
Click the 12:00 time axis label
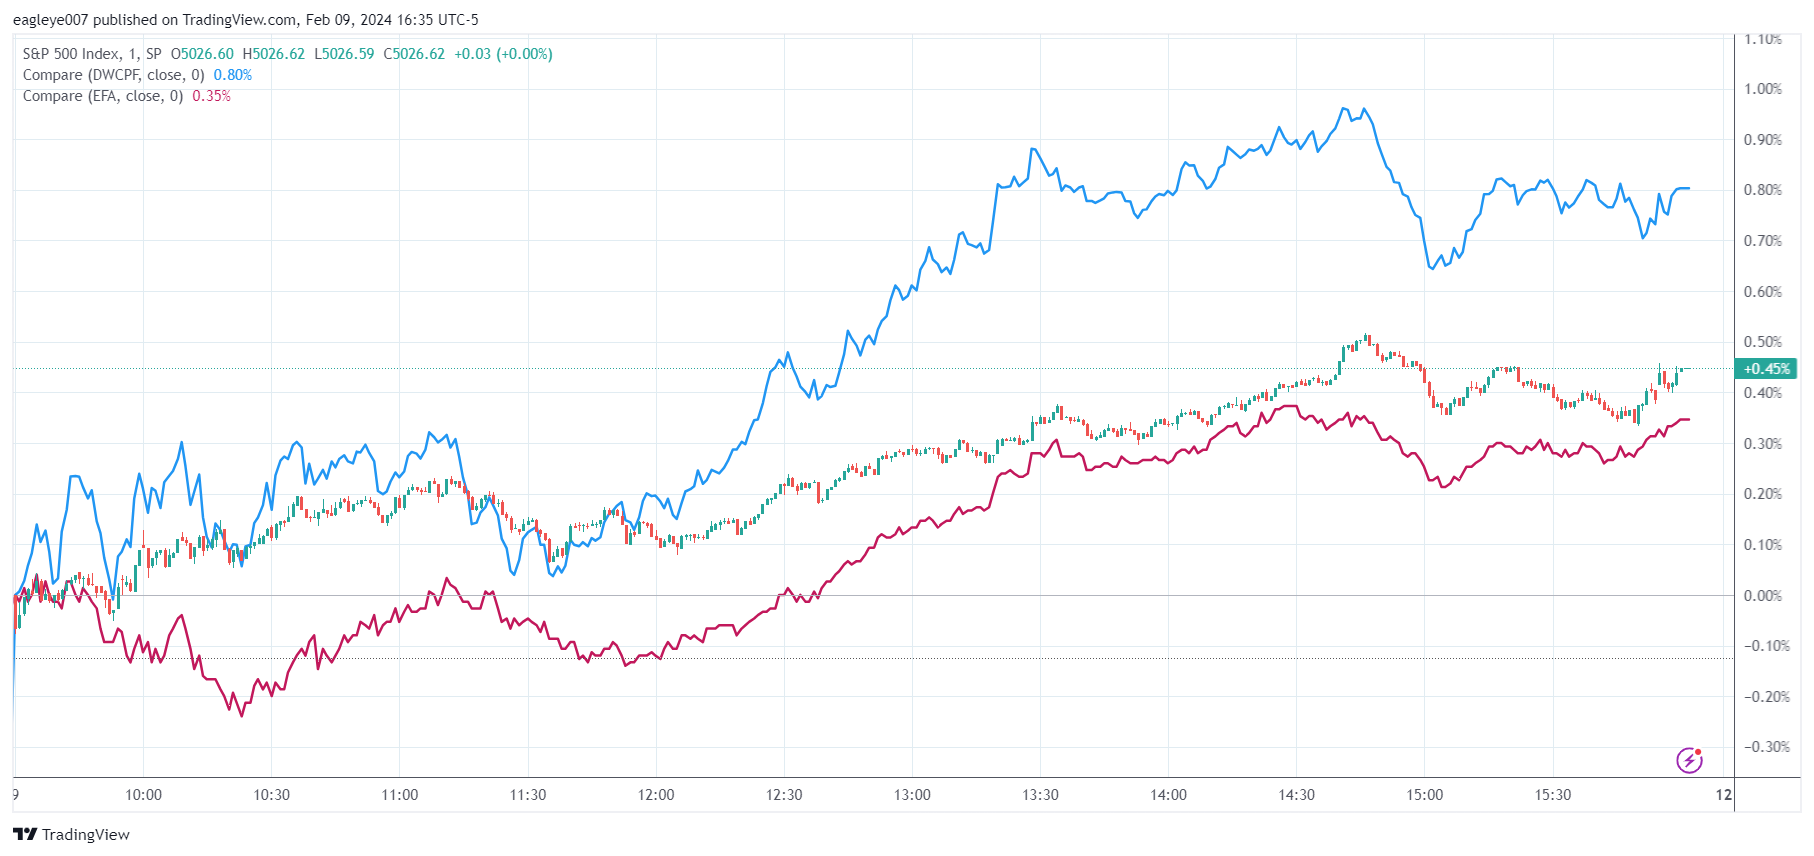(x=656, y=795)
